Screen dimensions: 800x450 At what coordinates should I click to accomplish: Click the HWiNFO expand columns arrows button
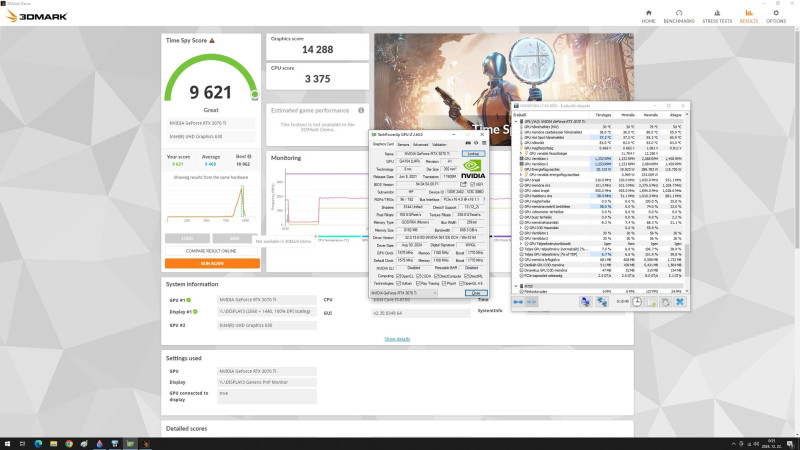(x=518, y=302)
